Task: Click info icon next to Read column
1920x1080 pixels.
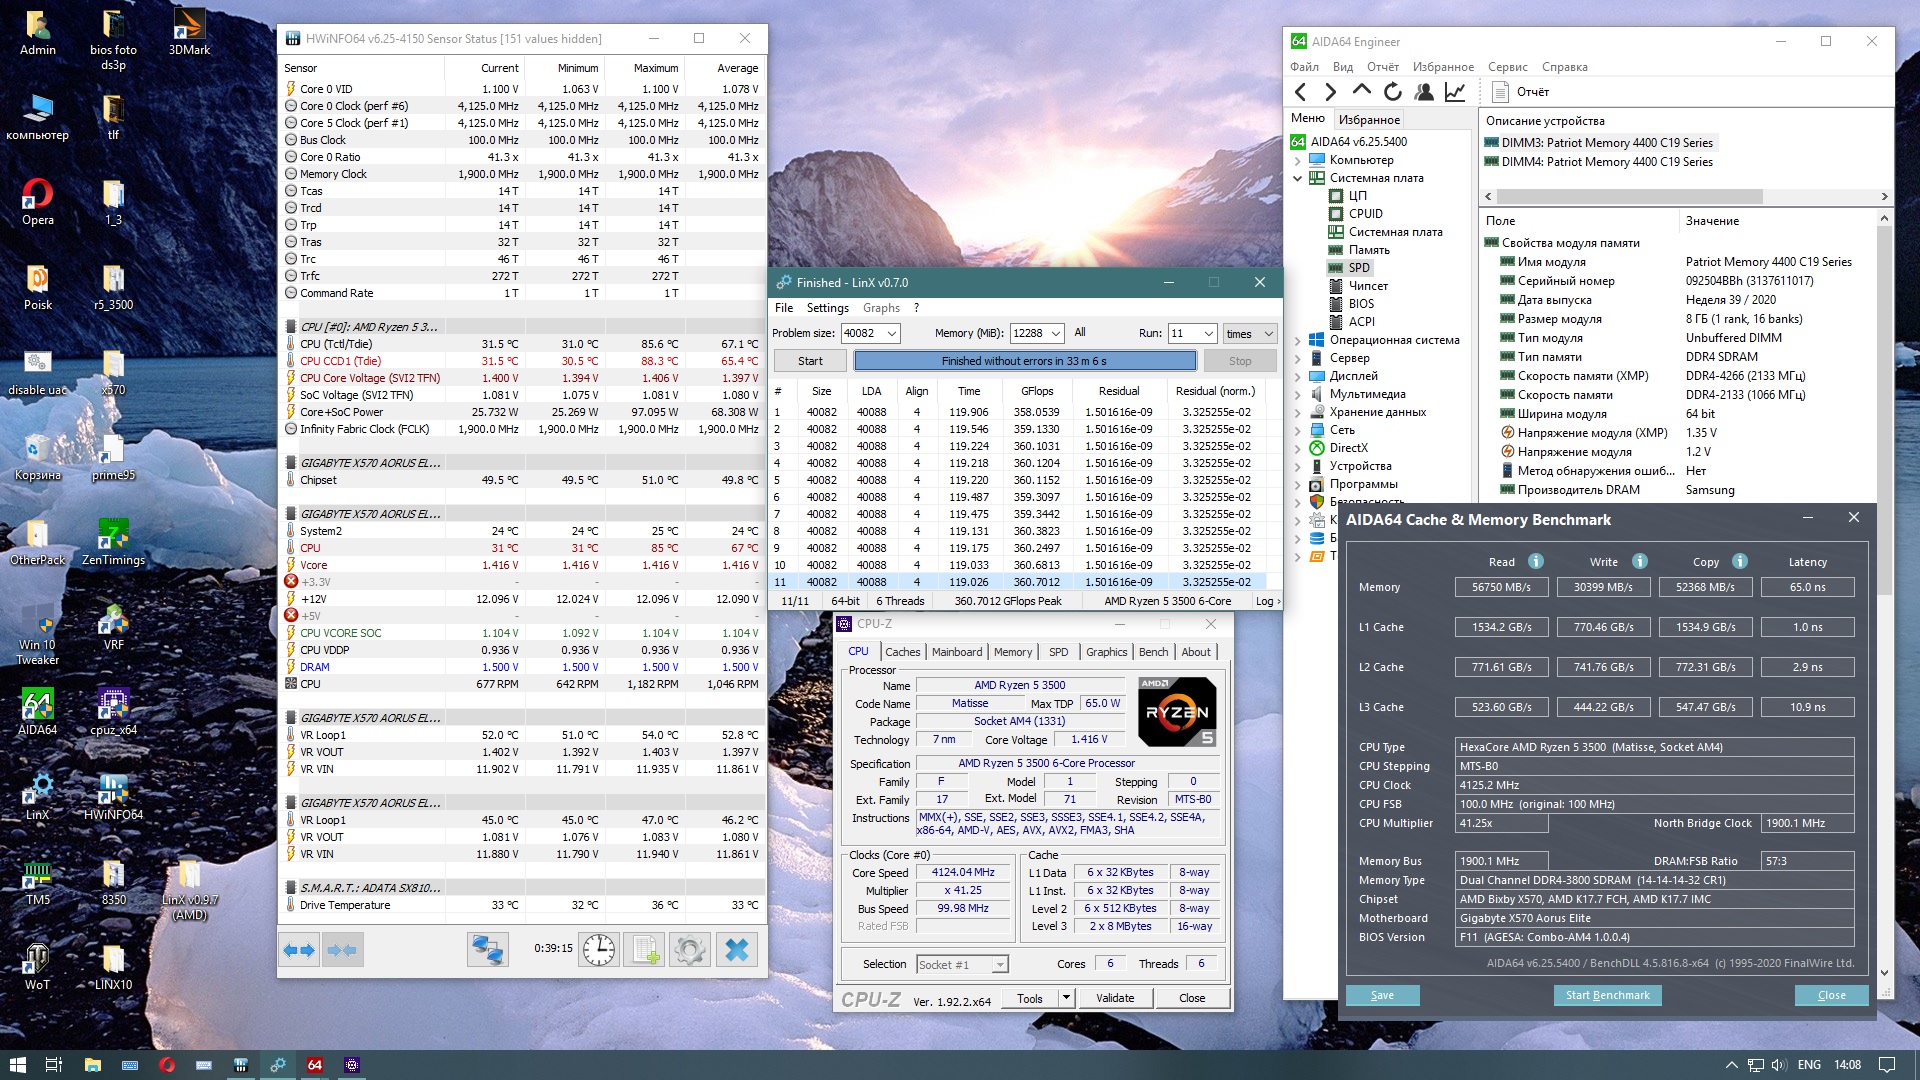Action: [1536, 562]
